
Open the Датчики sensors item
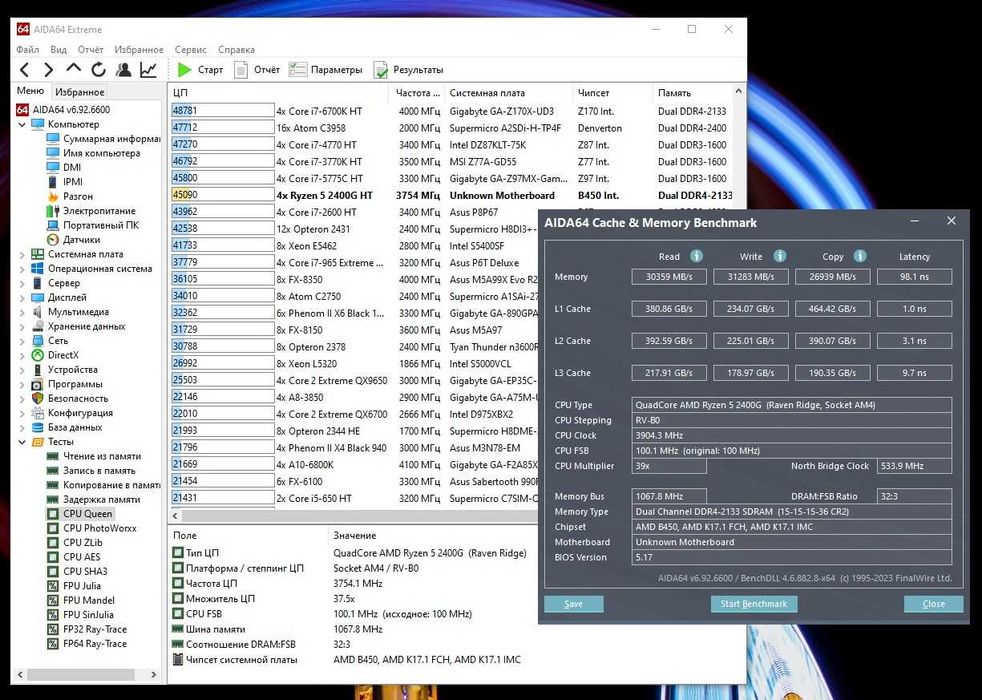click(x=74, y=239)
